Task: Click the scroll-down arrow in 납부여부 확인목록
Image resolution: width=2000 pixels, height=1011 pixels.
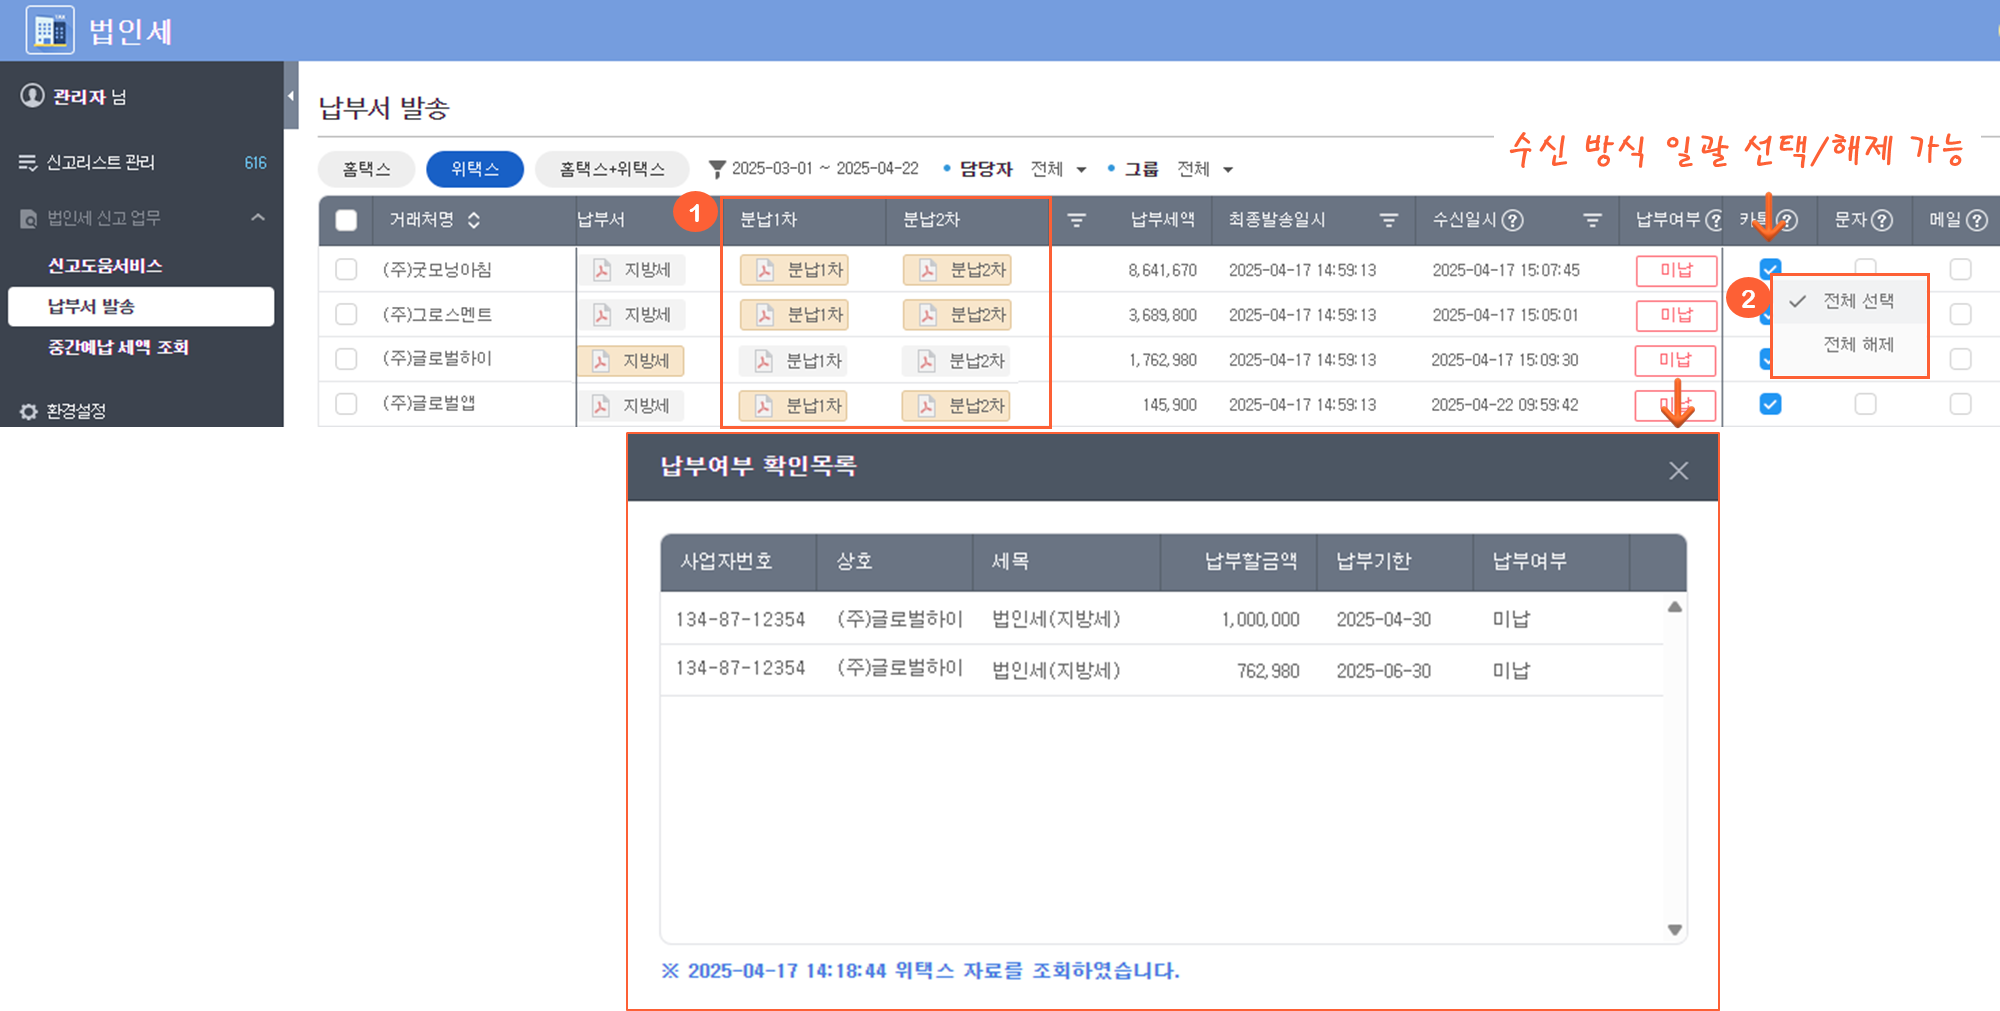Action: coord(1675,930)
